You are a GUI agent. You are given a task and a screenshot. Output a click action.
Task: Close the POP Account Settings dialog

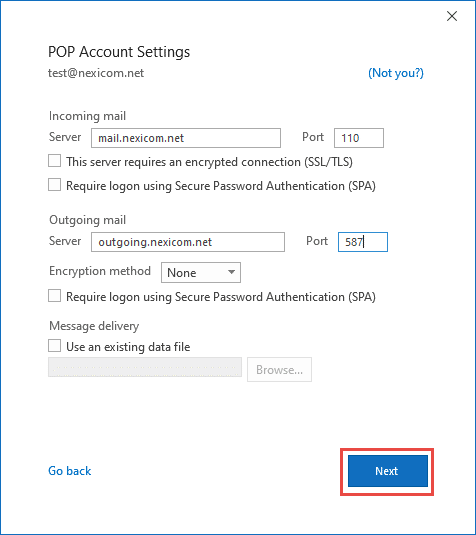point(452,16)
